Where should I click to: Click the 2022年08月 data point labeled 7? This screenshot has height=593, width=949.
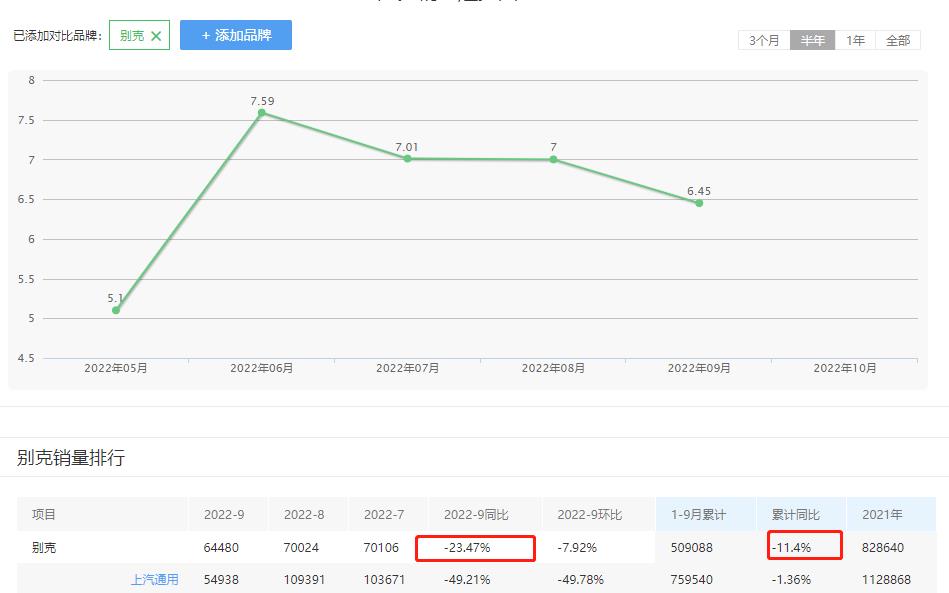click(553, 160)
